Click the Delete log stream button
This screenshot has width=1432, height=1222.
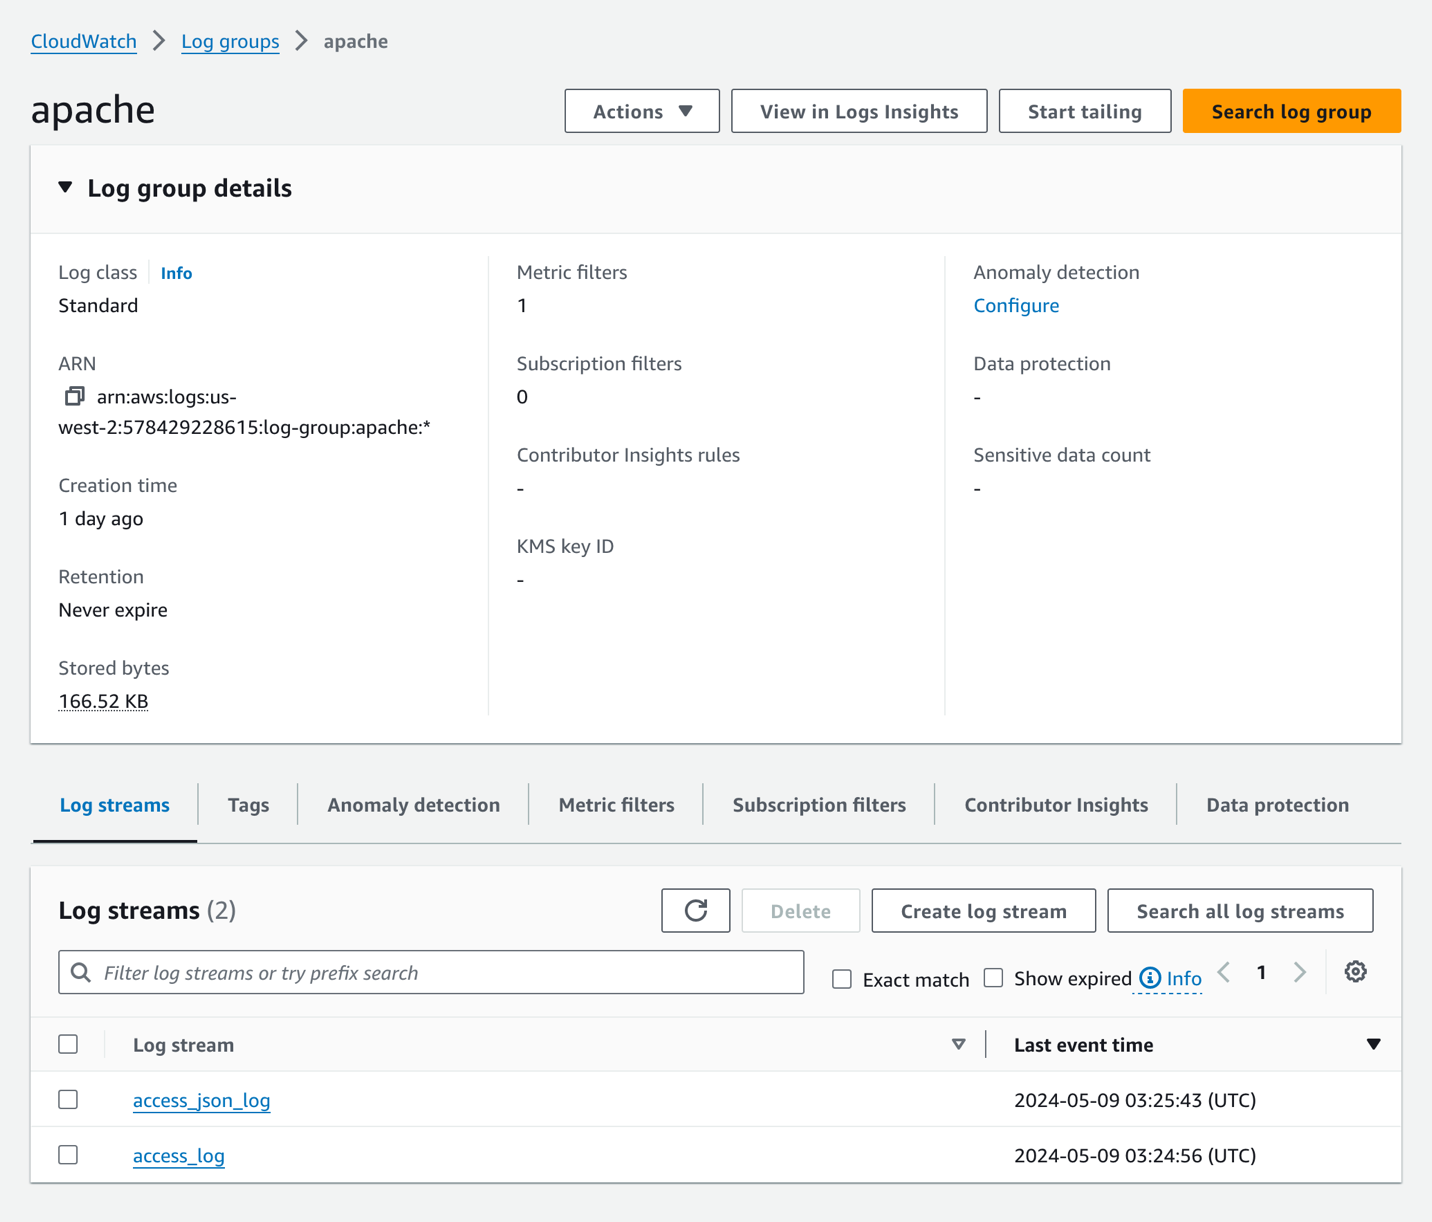[x=801, y=911]
